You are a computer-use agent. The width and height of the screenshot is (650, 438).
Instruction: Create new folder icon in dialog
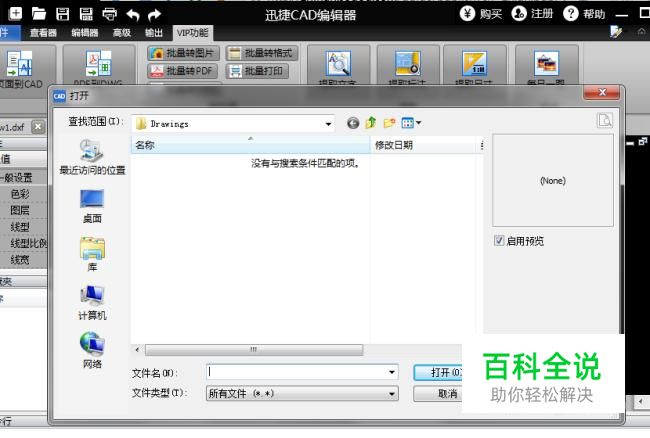[389, 123]
